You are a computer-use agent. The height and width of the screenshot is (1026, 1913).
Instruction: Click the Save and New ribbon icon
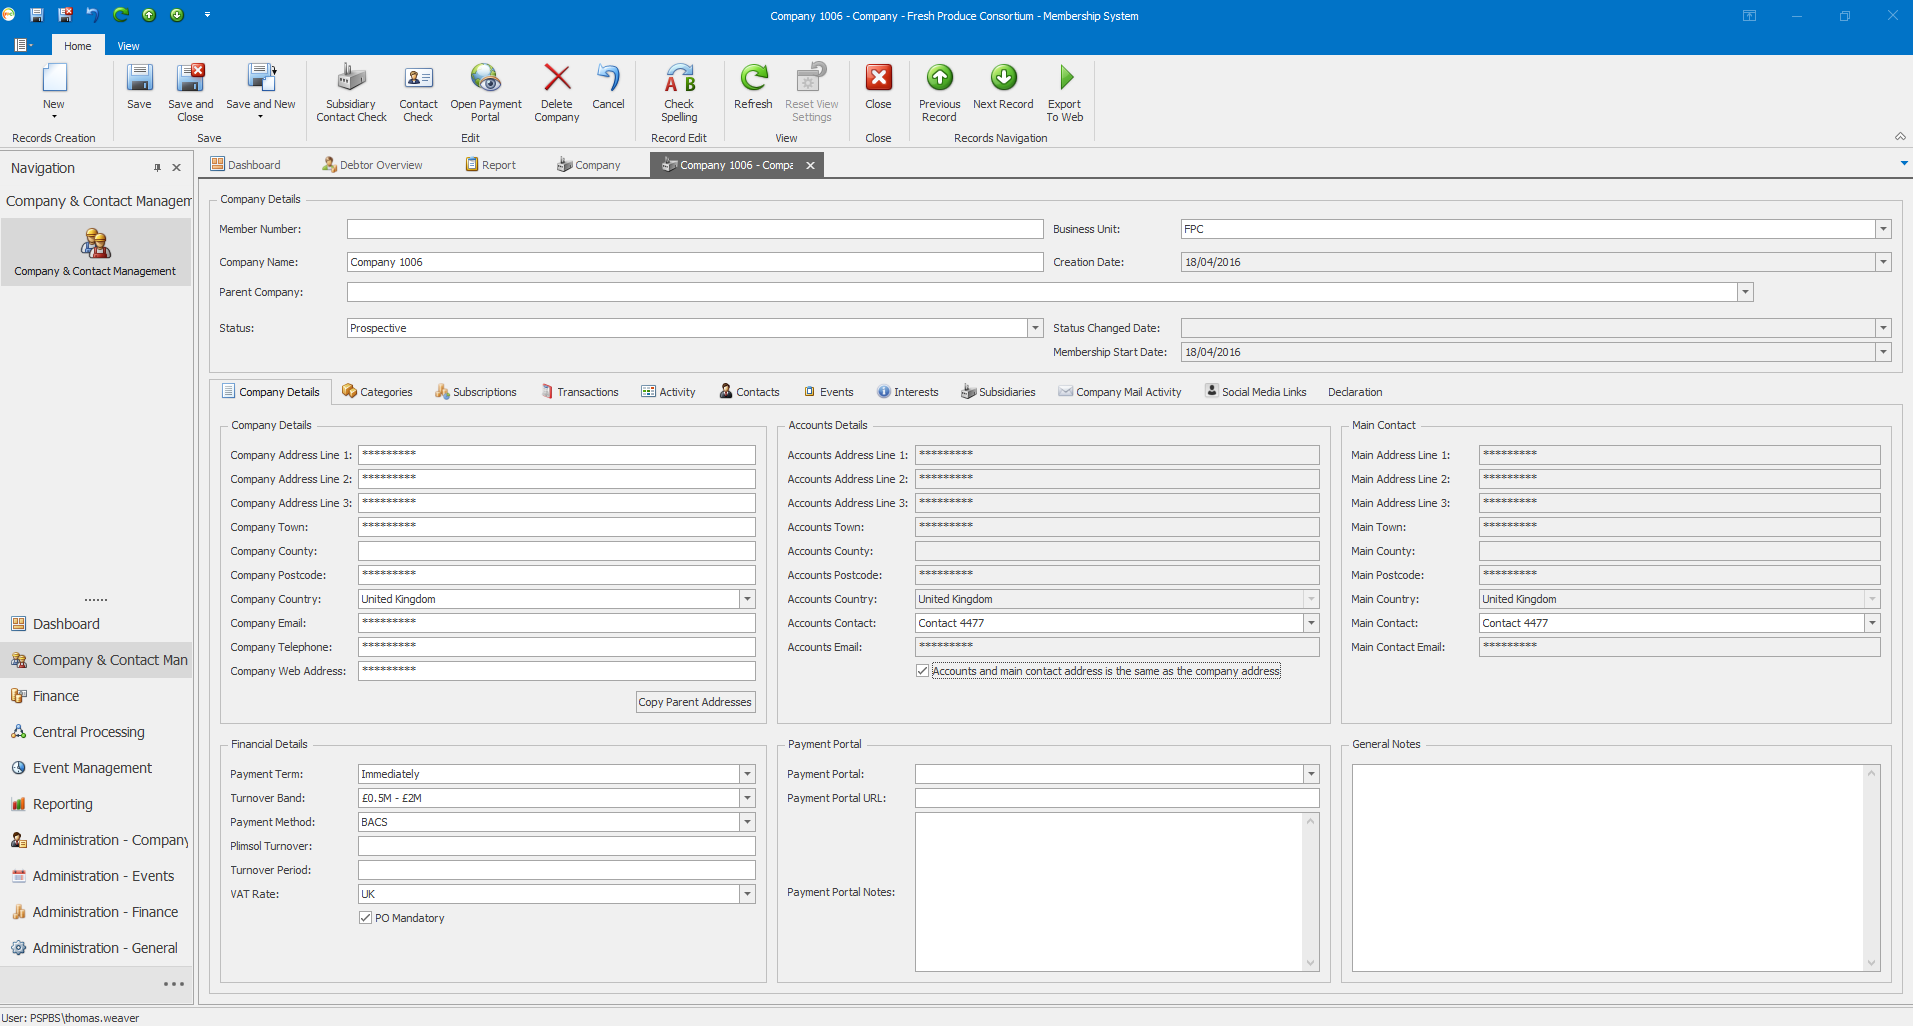[x=261, y=78]
